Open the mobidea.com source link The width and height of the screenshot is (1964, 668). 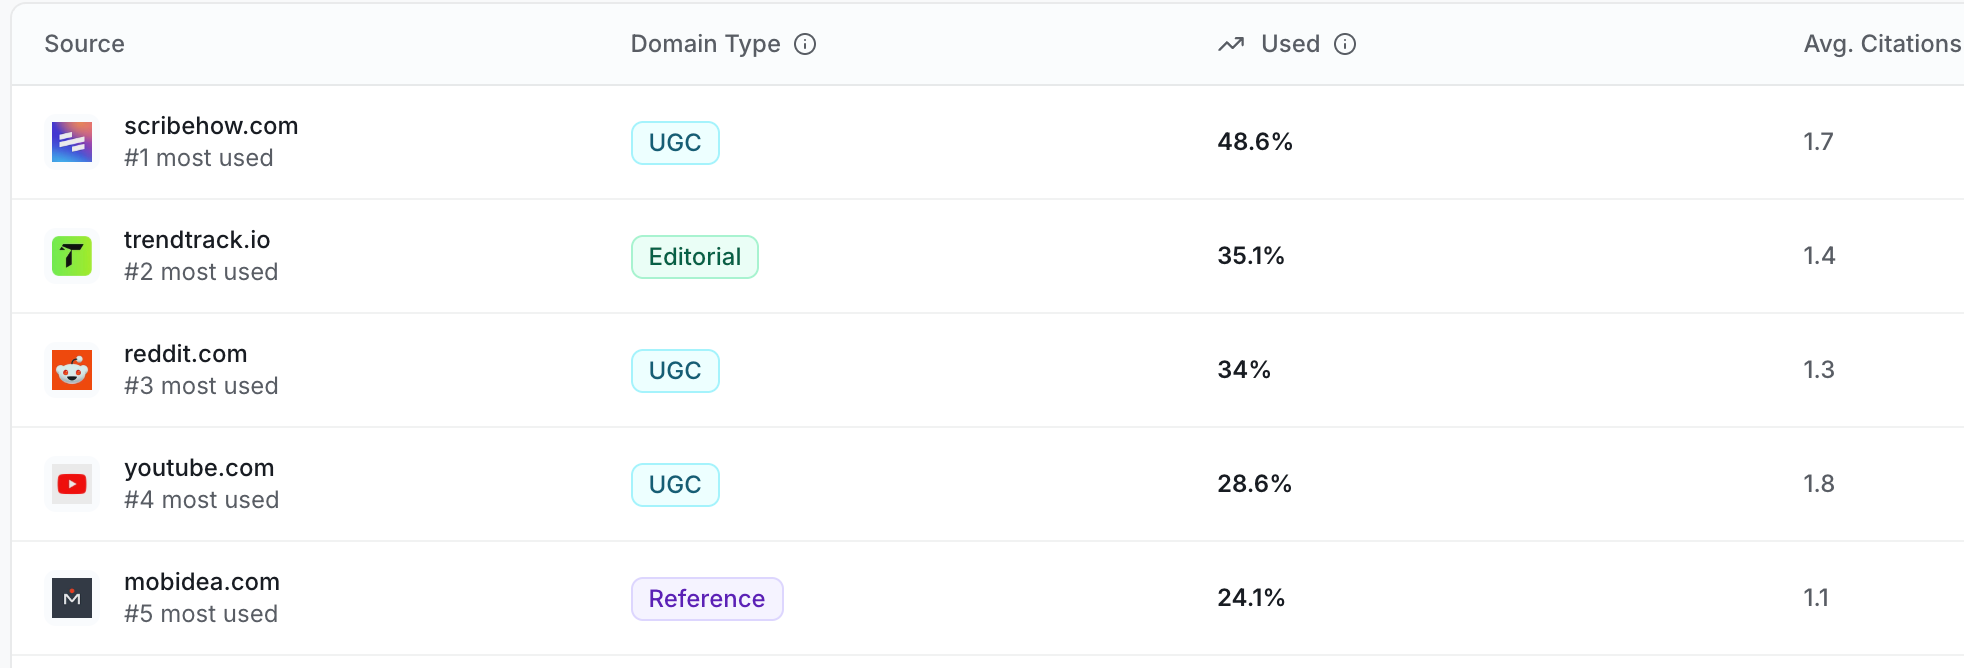click(x=202, y=582)
